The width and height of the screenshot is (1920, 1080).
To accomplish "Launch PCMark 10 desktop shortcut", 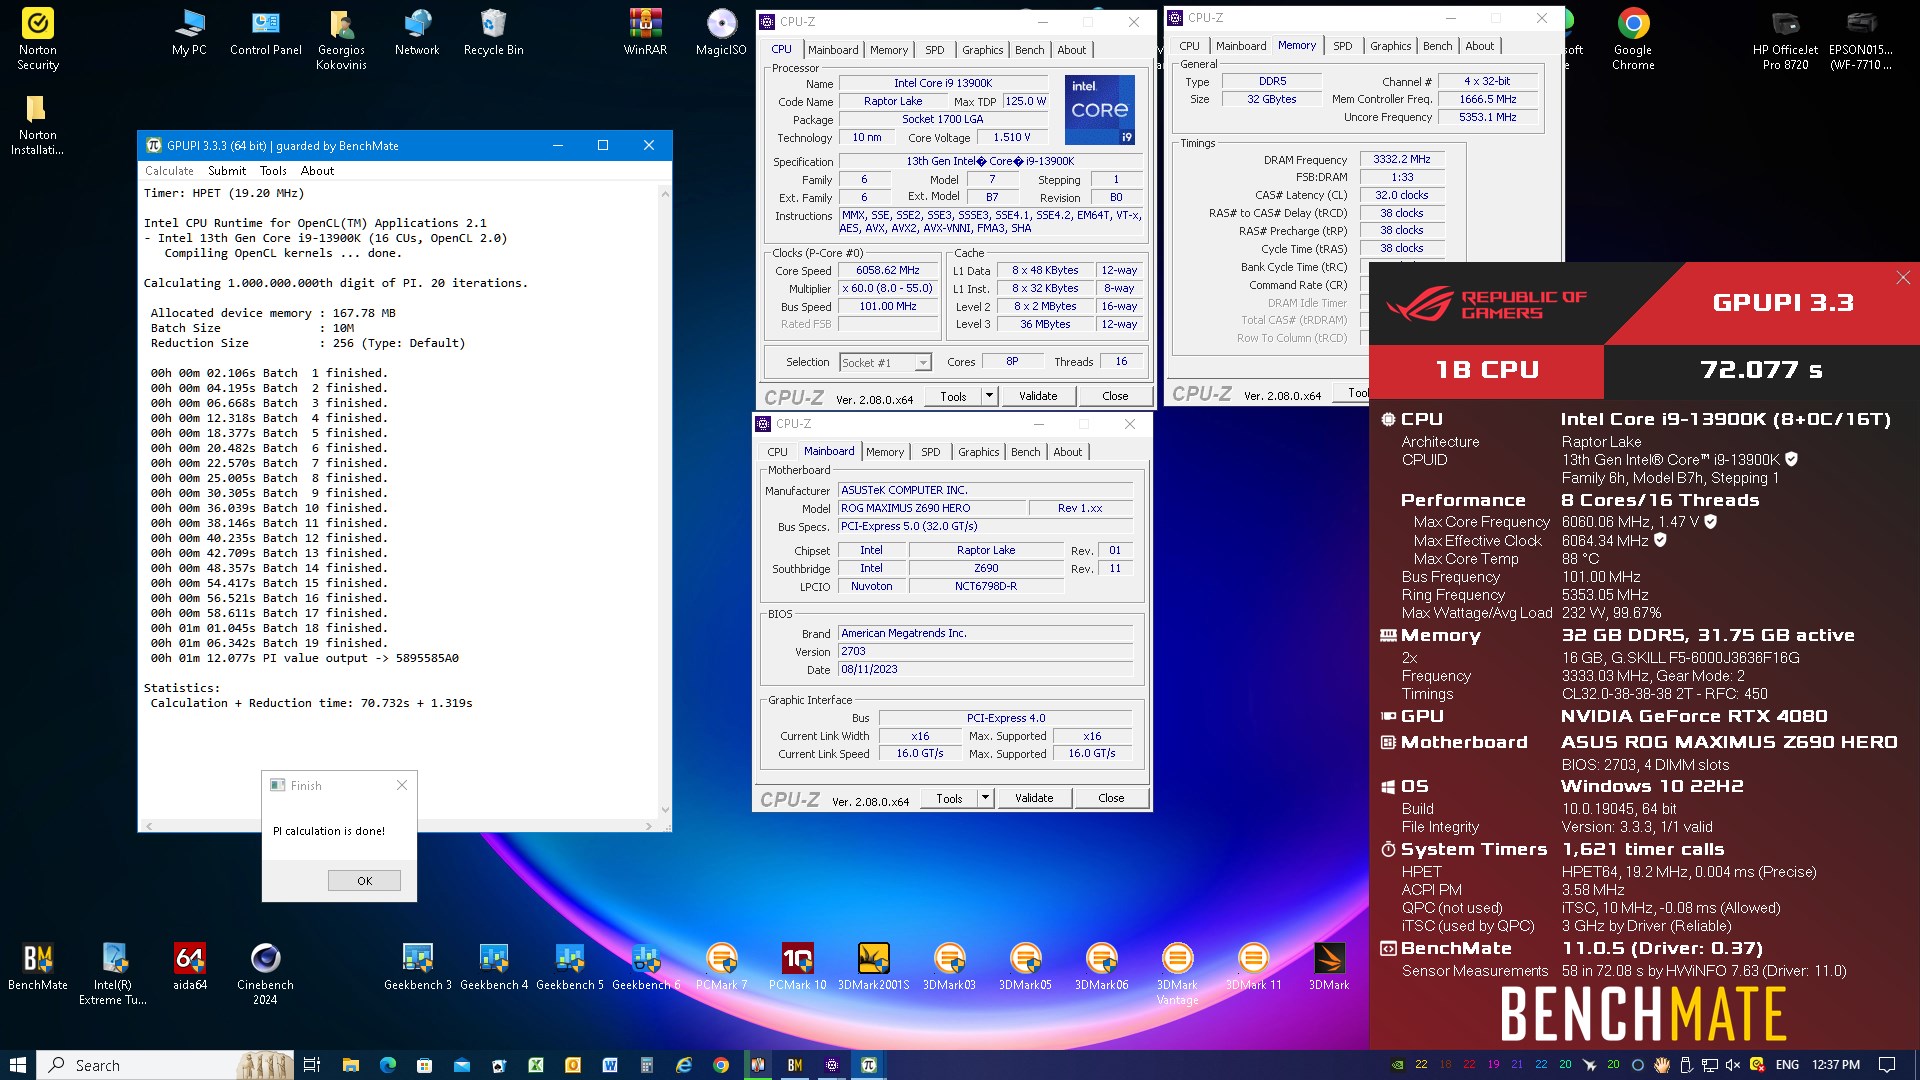I will (x=797, y=967).
